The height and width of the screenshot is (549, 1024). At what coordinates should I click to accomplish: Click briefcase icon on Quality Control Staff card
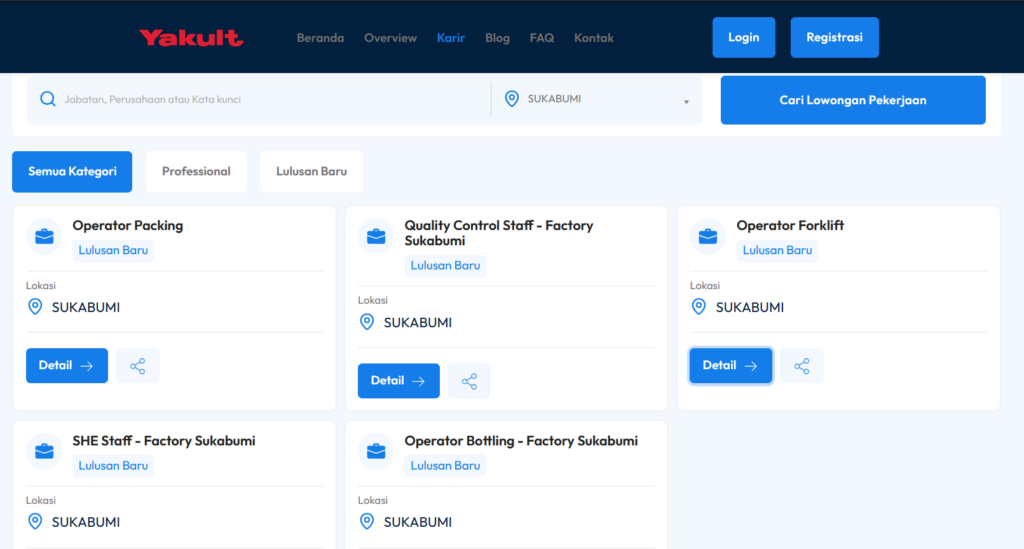[376, 236]
